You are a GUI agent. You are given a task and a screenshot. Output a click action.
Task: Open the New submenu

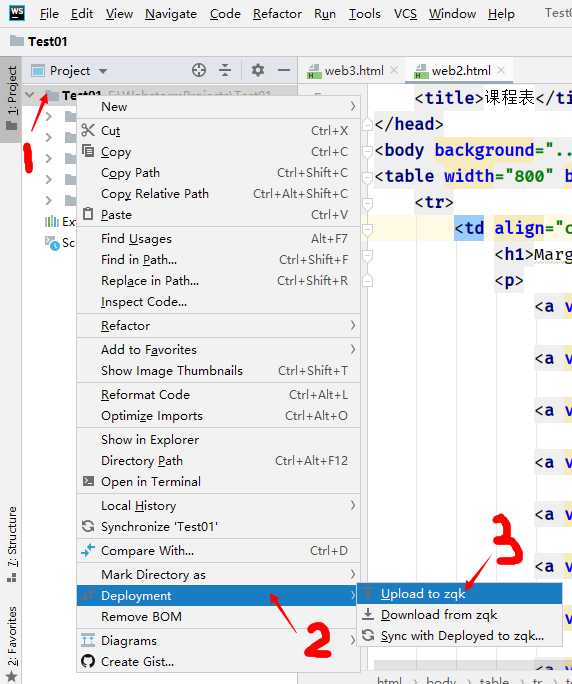218,107
